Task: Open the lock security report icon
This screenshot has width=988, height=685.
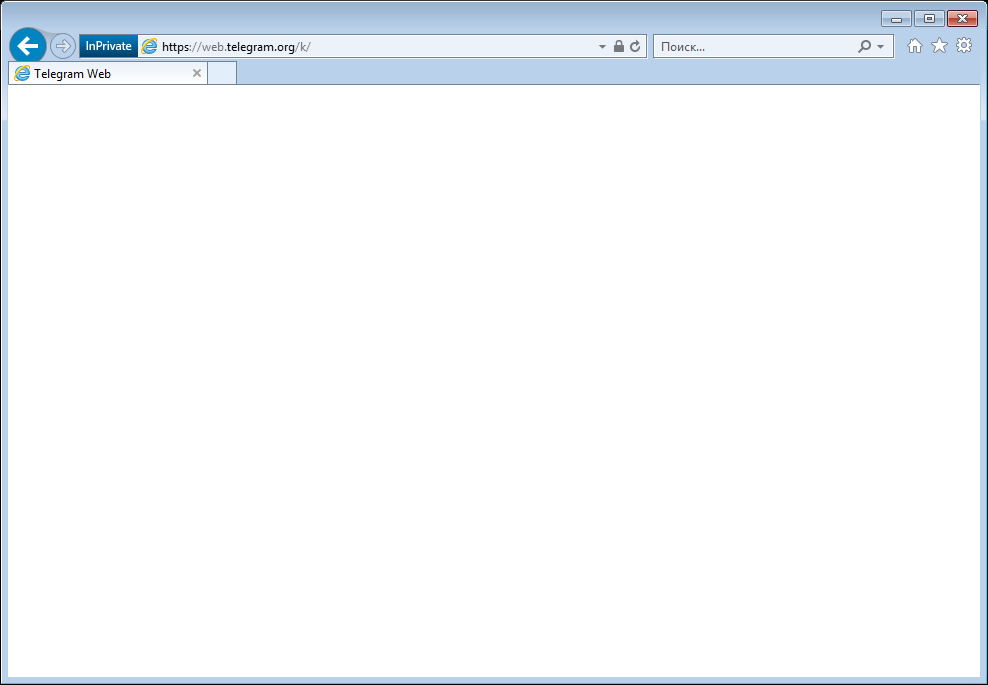Action: pos(619,46)
